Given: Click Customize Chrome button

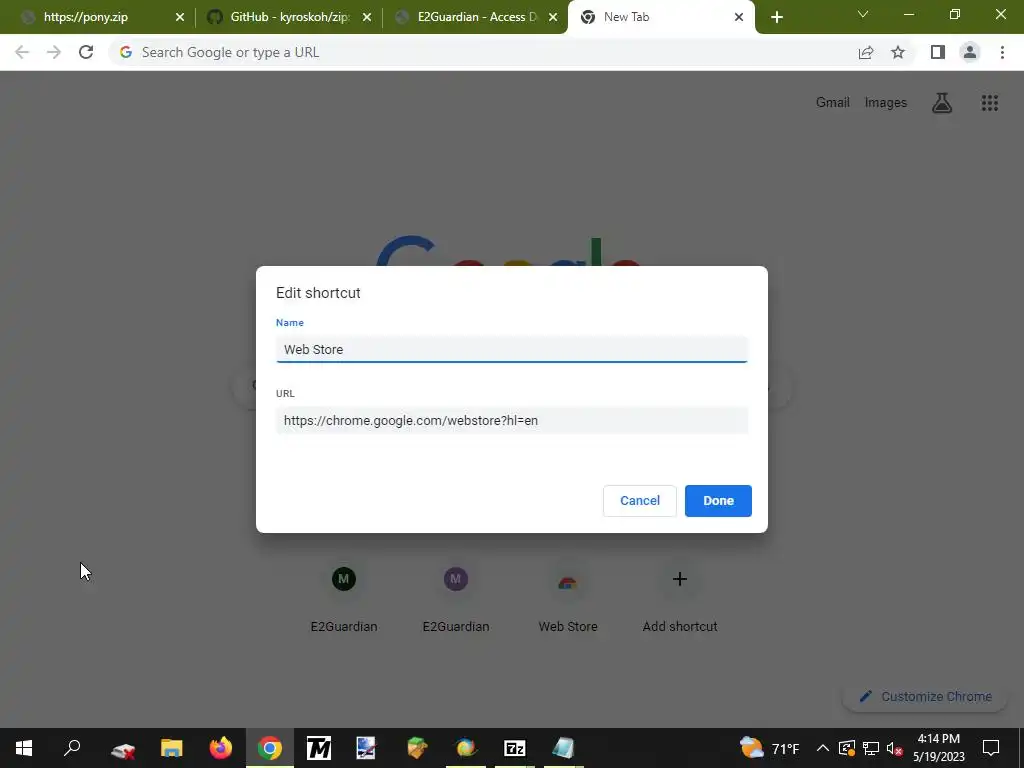Looking at the screenshot, I should (x=927, y=697).
